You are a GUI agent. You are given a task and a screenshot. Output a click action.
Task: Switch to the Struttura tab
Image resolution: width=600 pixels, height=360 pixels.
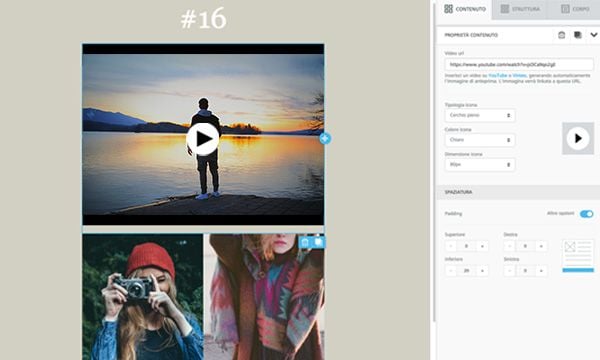coord(520,9)
